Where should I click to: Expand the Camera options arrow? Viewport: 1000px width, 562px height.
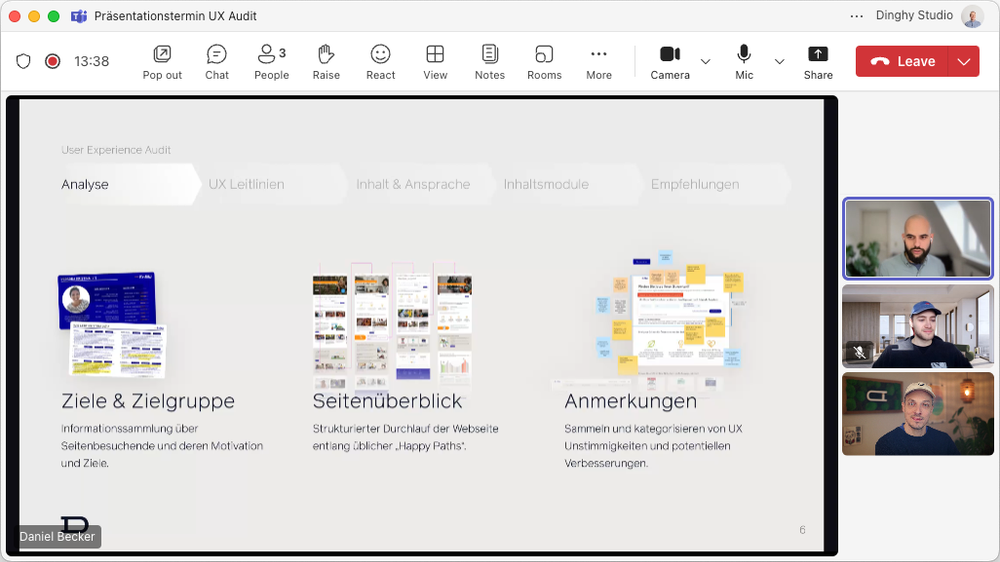pyautogui.click(x=705, y=61)
